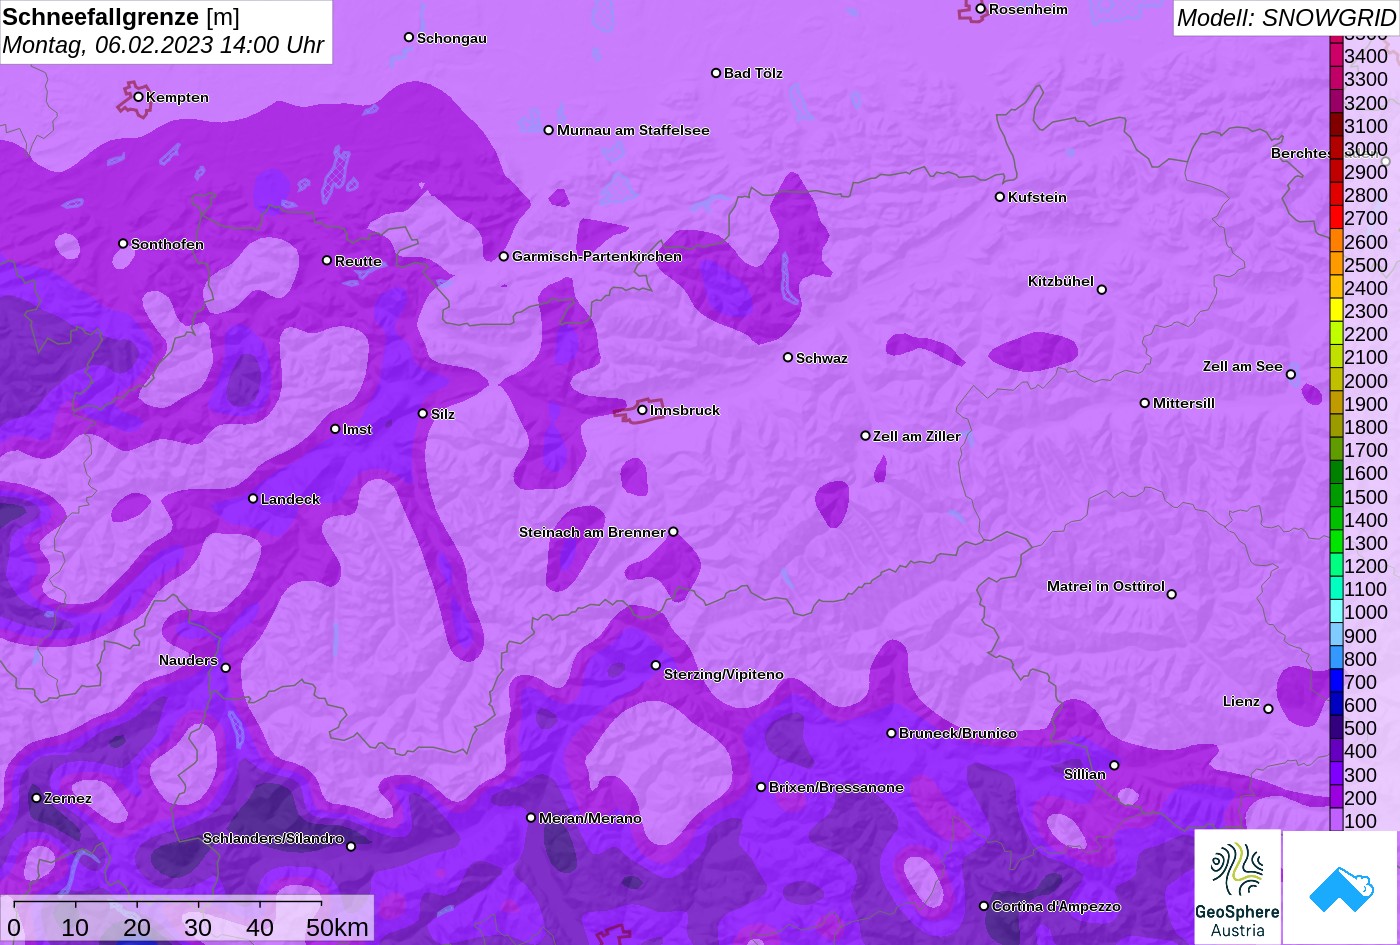Screen dimensions: 1400x945
Task: Click the Zernez location marker
Action: coord(36,798)
